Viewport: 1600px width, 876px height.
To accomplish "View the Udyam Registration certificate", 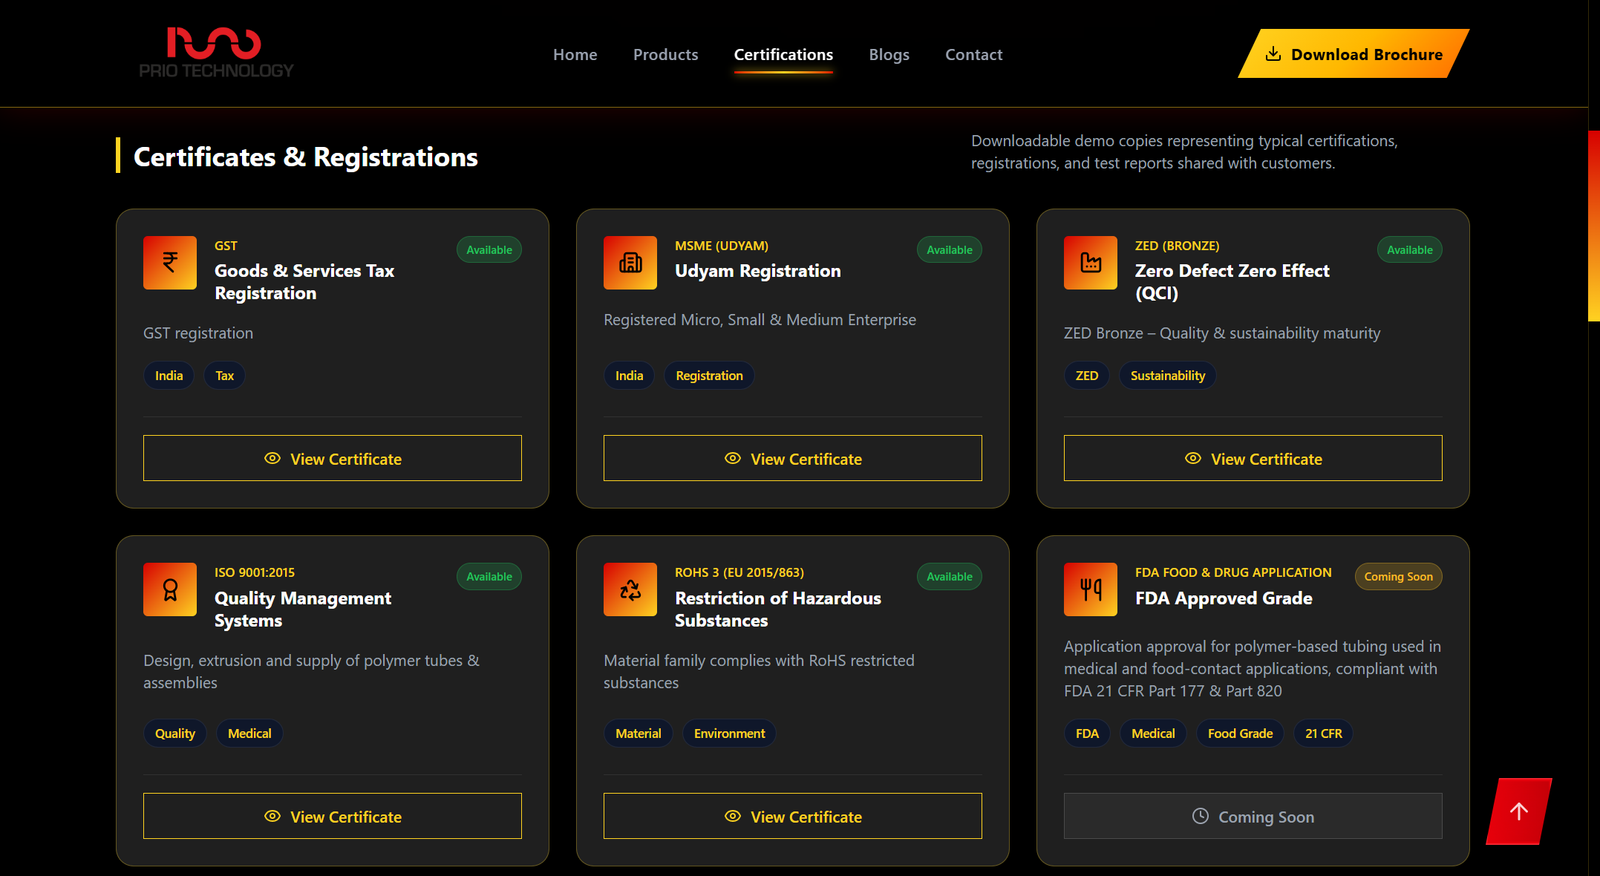I will (792, 458).
